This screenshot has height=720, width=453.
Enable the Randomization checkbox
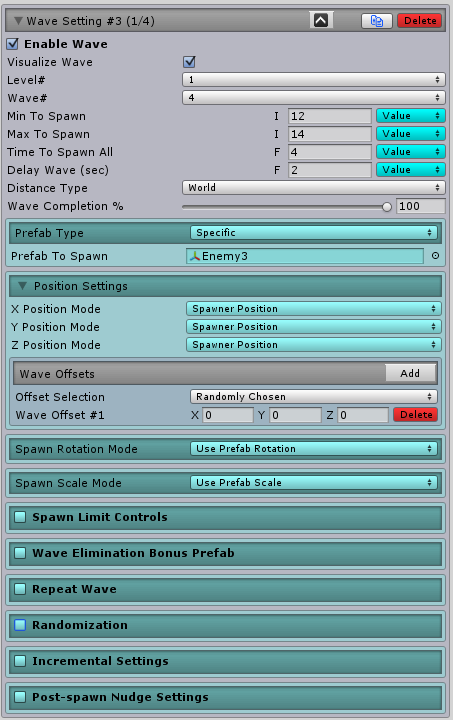click(x=20, y=625)
